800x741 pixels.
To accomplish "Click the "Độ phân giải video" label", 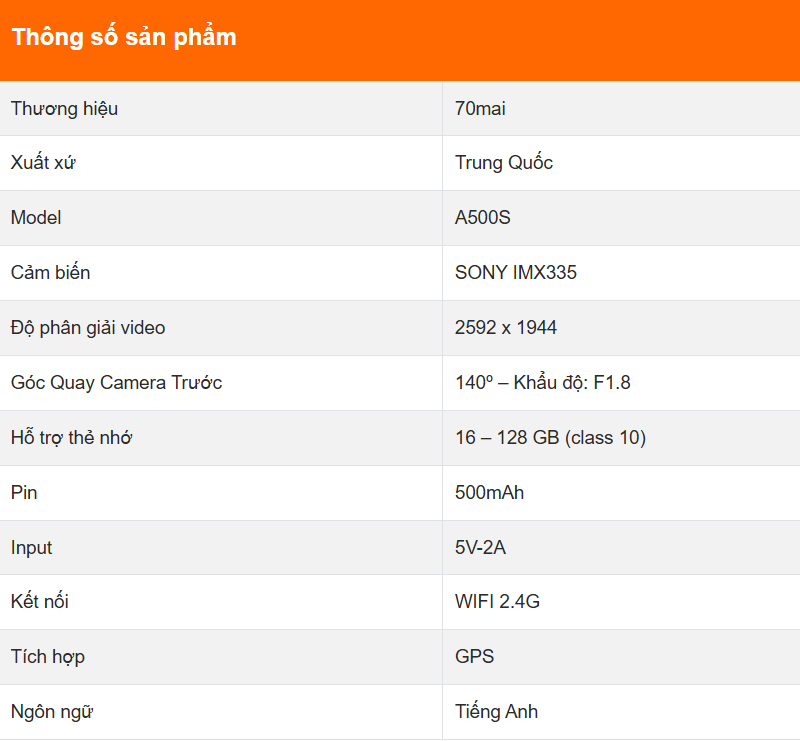I will pos(88,328).
